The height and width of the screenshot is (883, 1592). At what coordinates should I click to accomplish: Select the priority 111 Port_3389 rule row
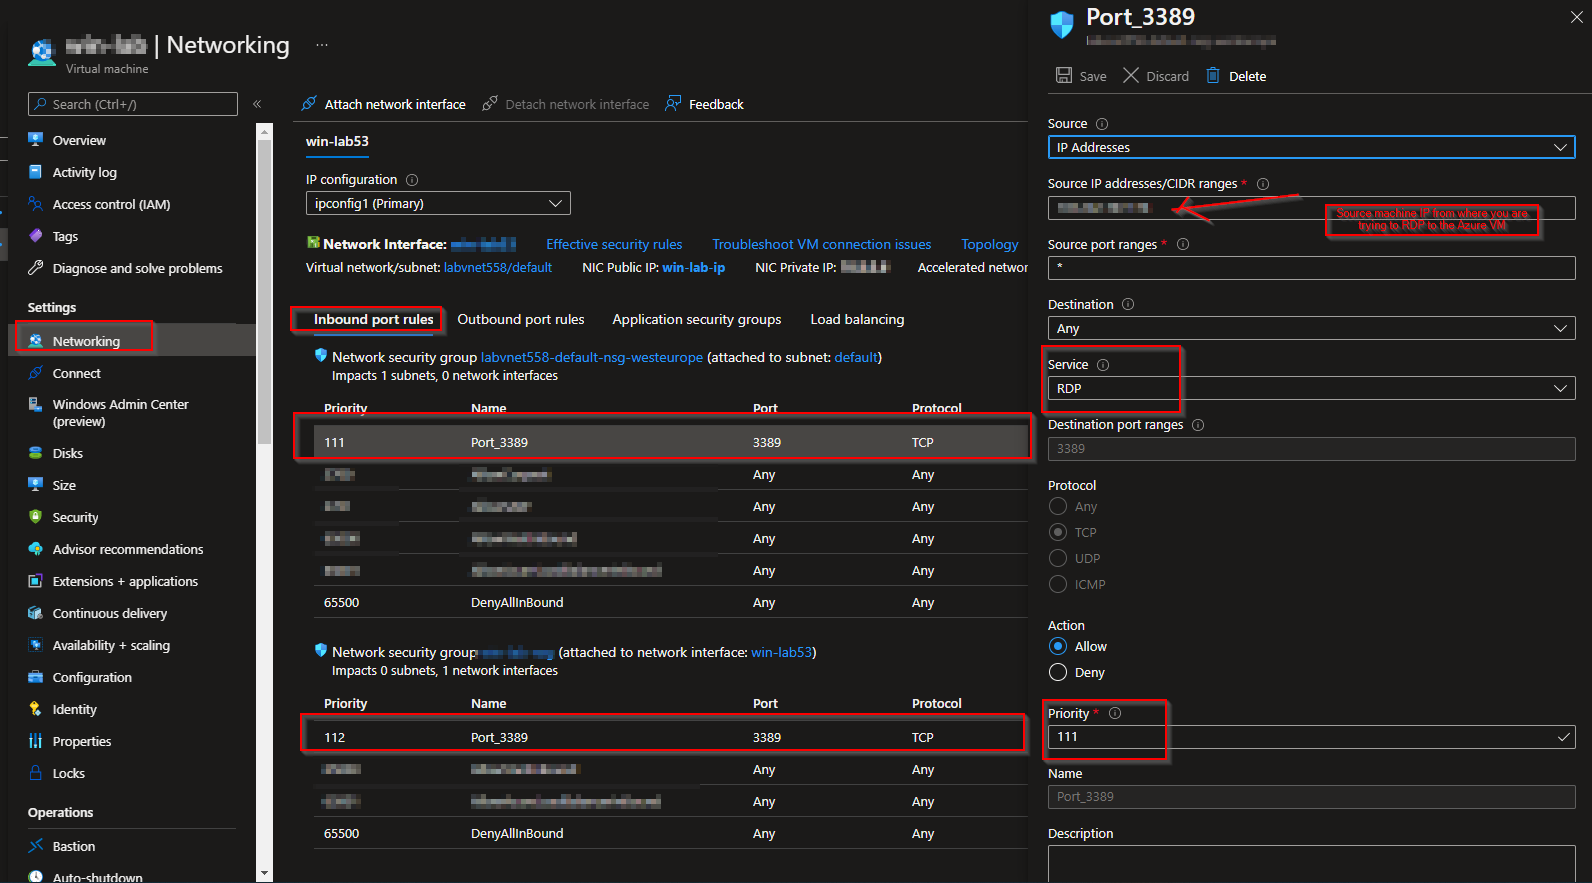[671, 442]
